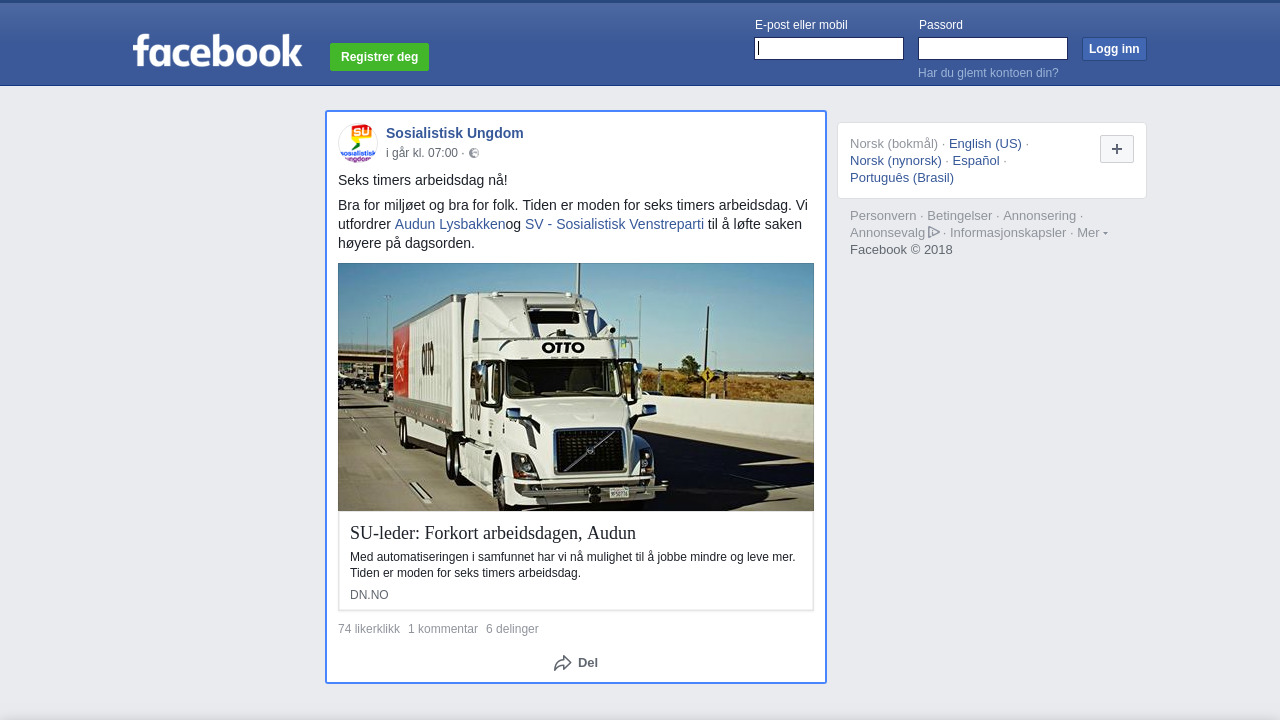The image size is (1280, 720).
Task: Click the Facebook logo
Action: (x=217, y=51)
